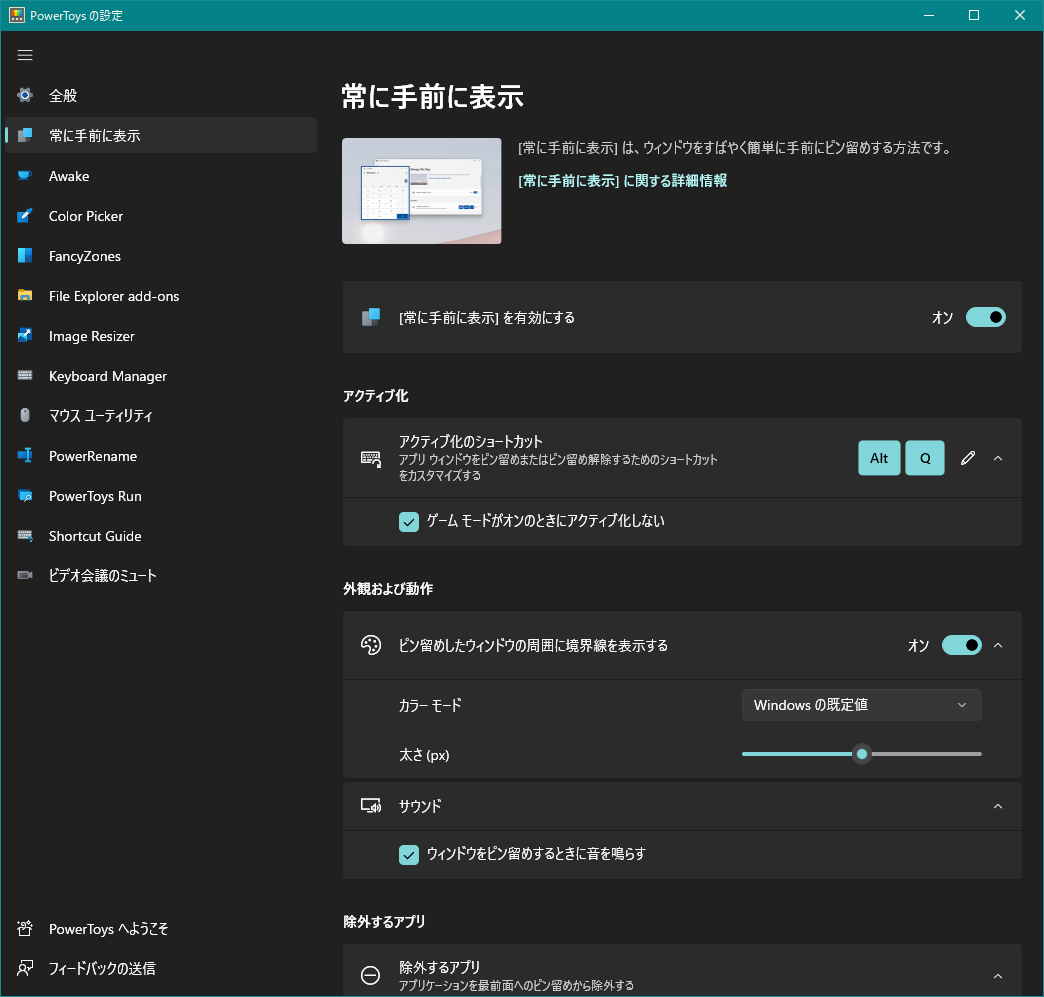Click the icon beside [常に手前に表示] を有効にする
Viewport: 1044px width, 997px height.
pyautogui.click(x=371, y=317)
